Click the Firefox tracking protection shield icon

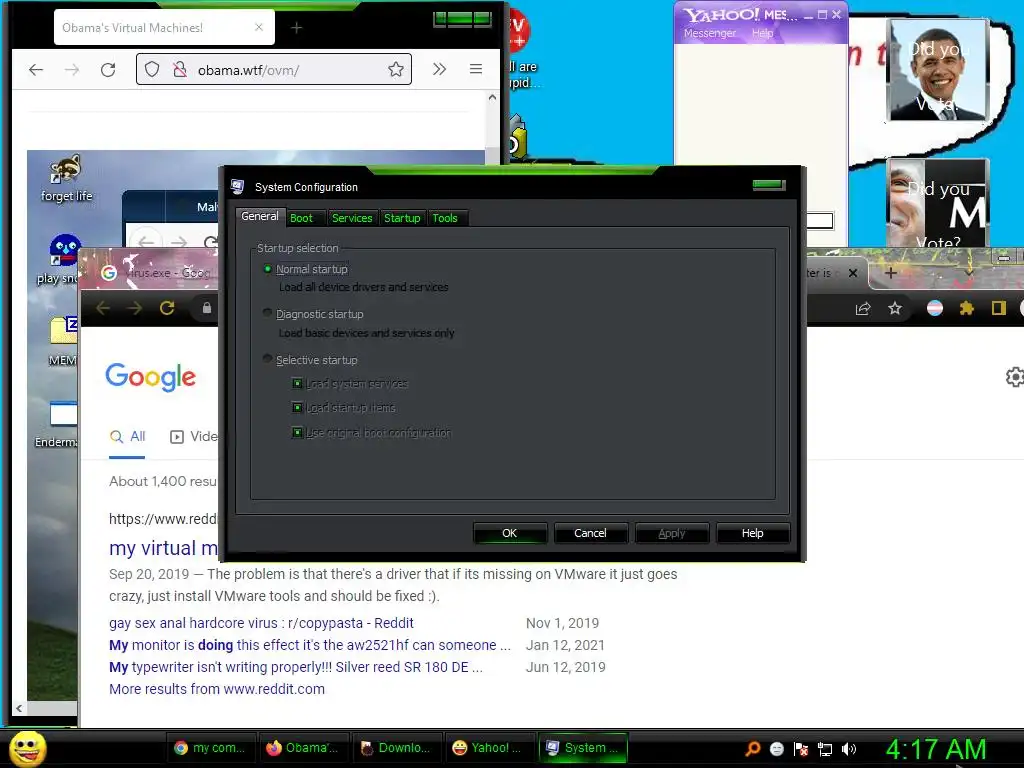152,69
